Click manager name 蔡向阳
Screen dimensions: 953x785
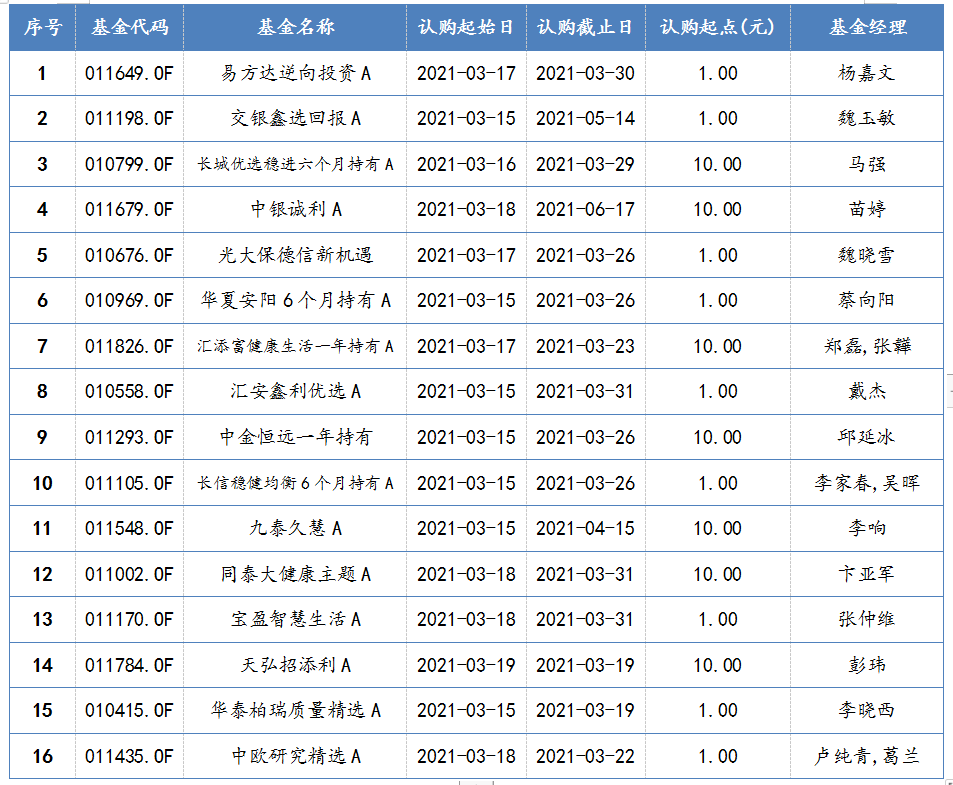pyautogui.click(x=867, y=300)
